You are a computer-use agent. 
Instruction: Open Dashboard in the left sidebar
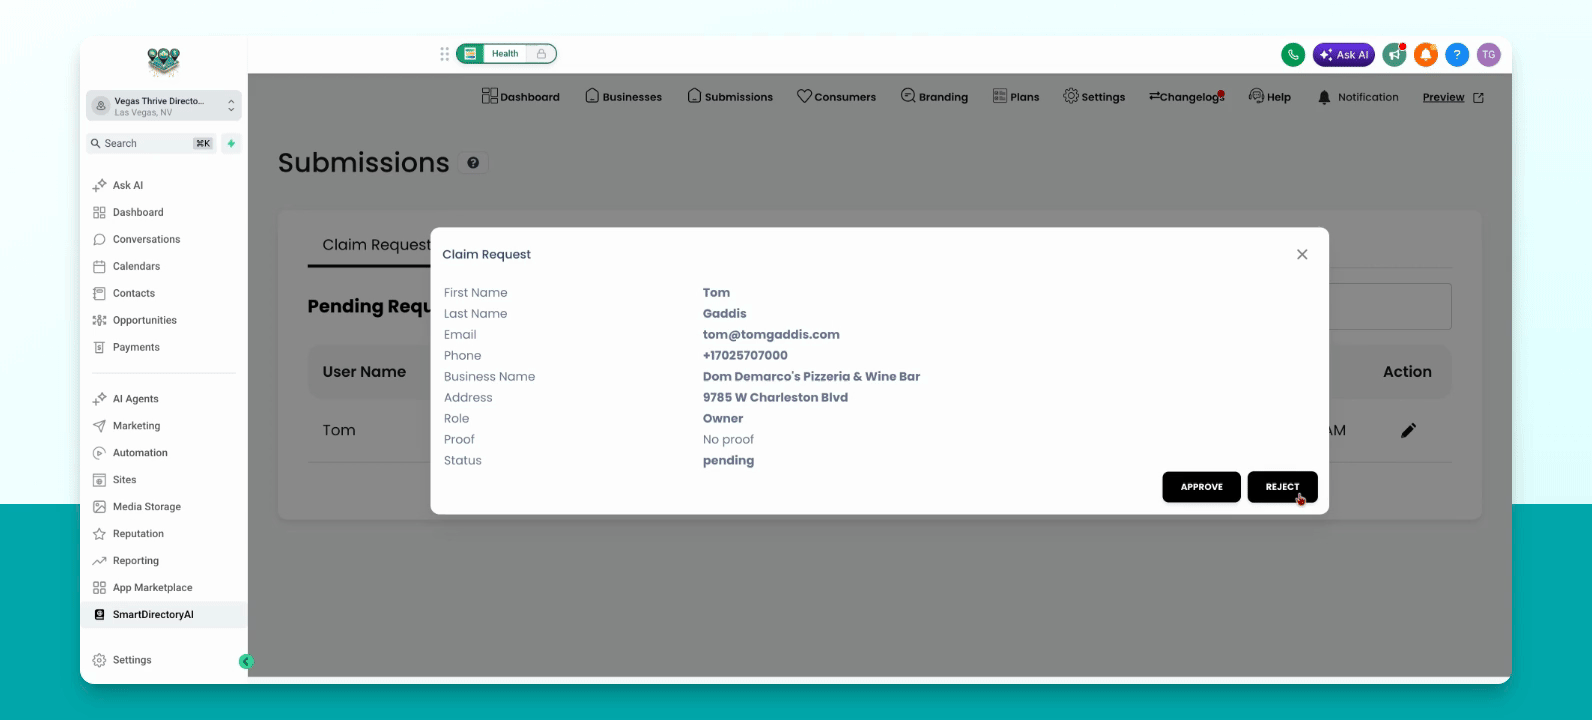(137, 212)
